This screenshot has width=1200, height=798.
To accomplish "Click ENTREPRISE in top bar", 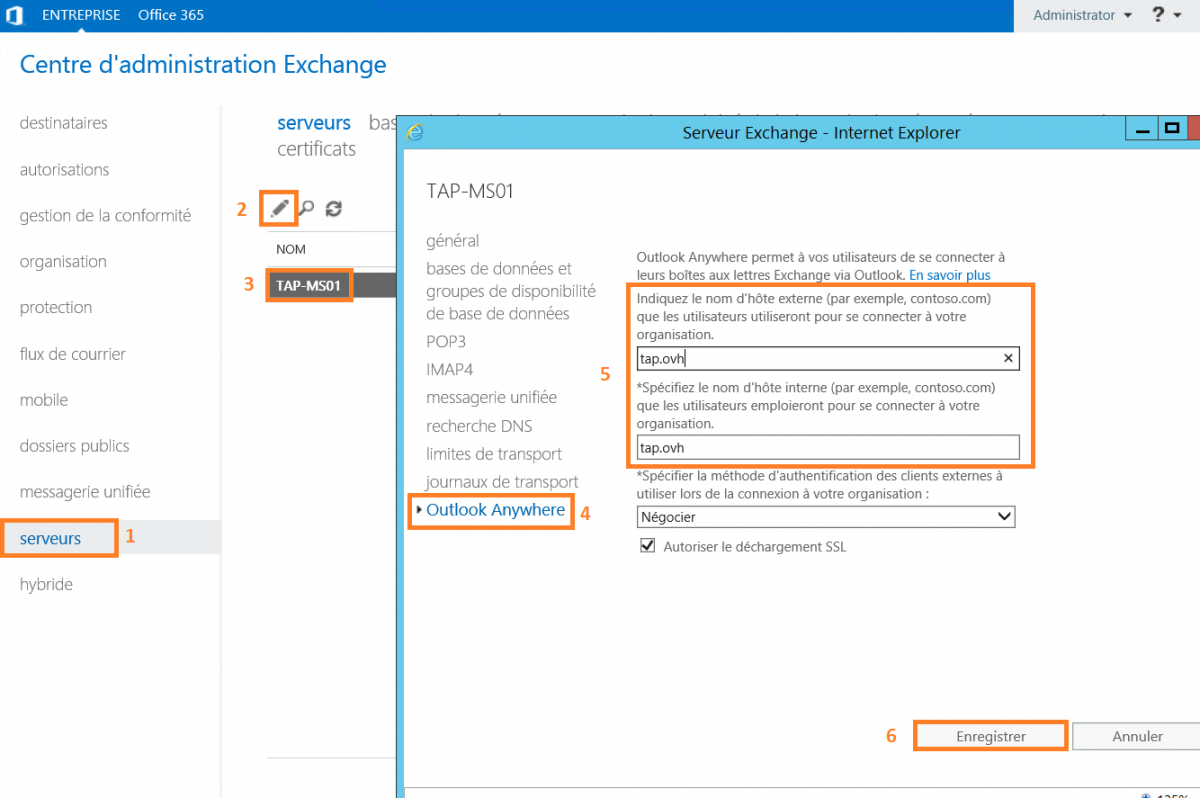I will (x=81, y=15).
